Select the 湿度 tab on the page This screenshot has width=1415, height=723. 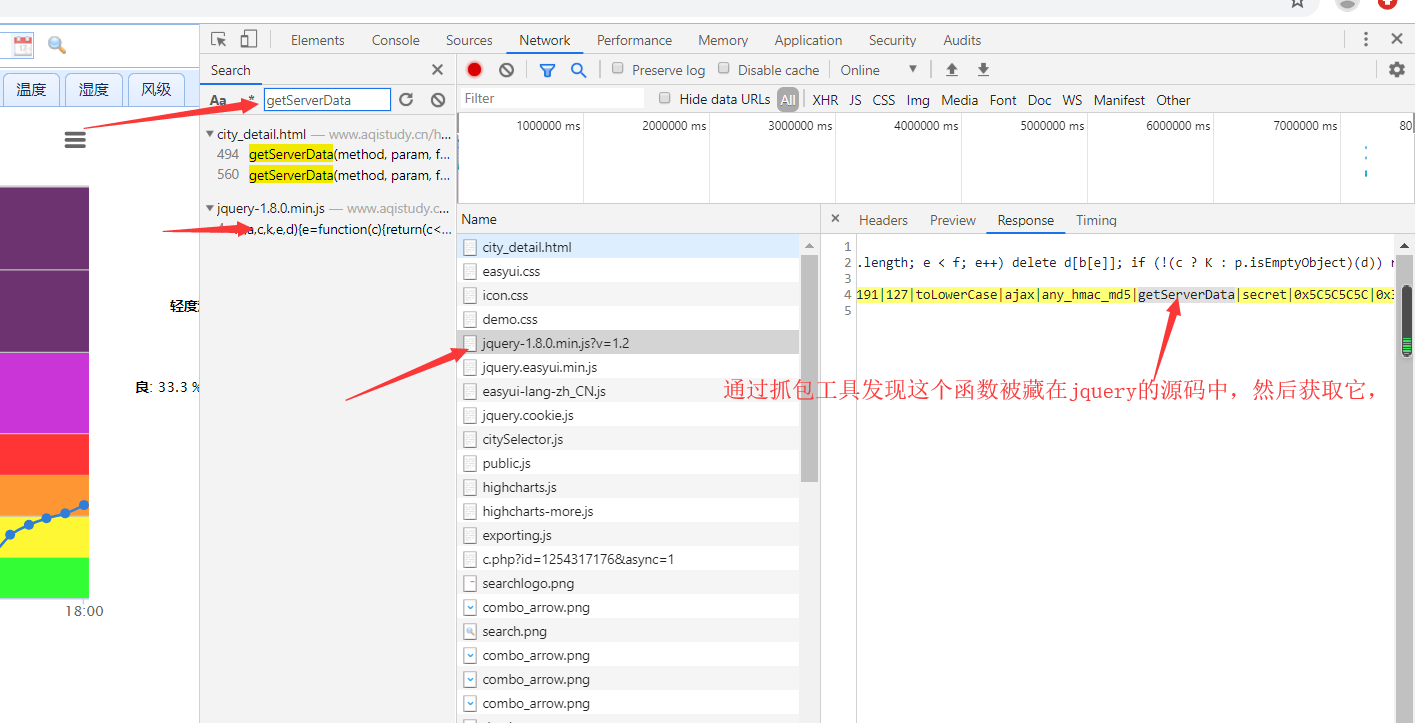pos(94,89)
